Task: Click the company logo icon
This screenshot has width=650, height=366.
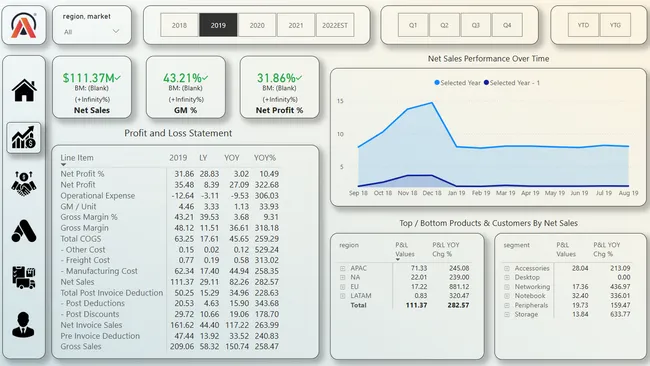Action: 24,25
